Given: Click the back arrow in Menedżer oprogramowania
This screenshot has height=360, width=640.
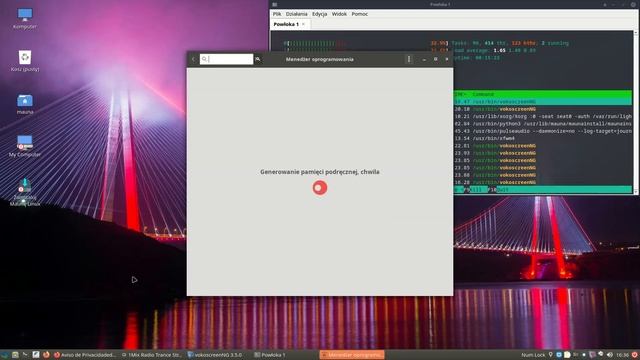Looking at the screenshot, I should (x=193, y=59).
